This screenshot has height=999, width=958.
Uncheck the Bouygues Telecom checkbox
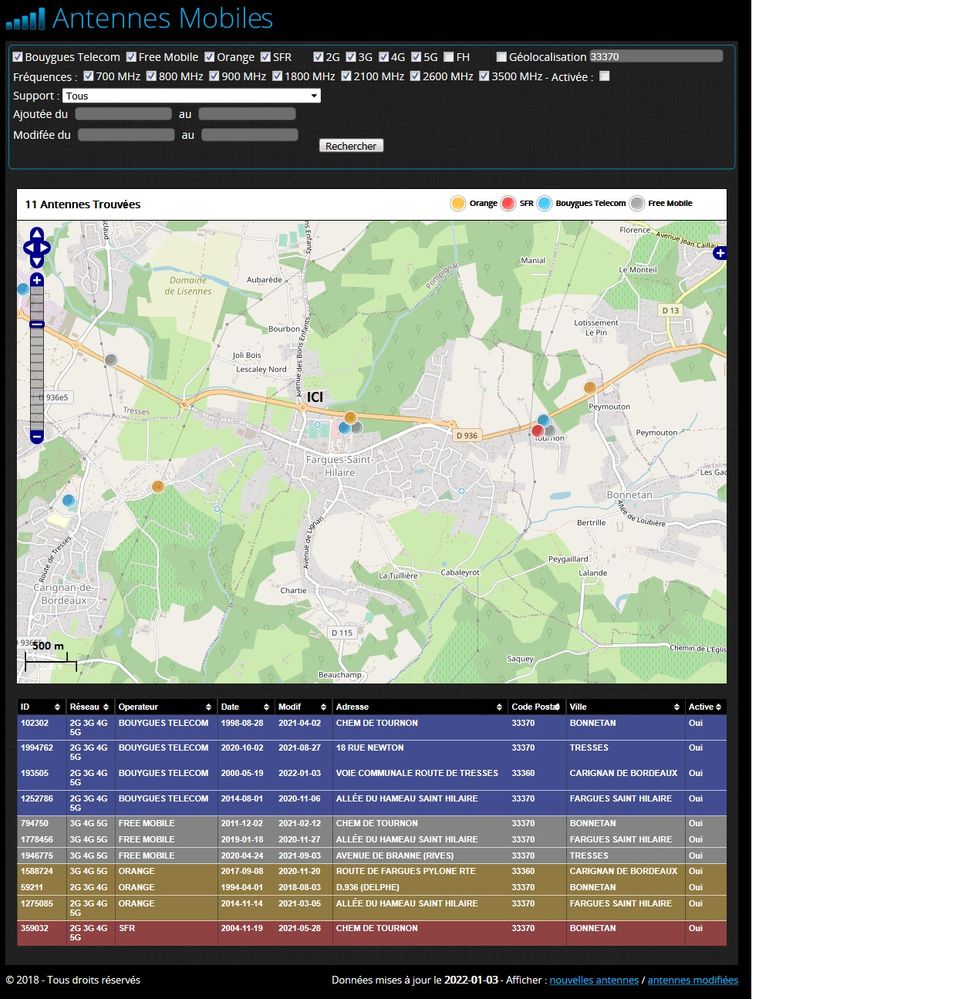(x=18, y=57)
